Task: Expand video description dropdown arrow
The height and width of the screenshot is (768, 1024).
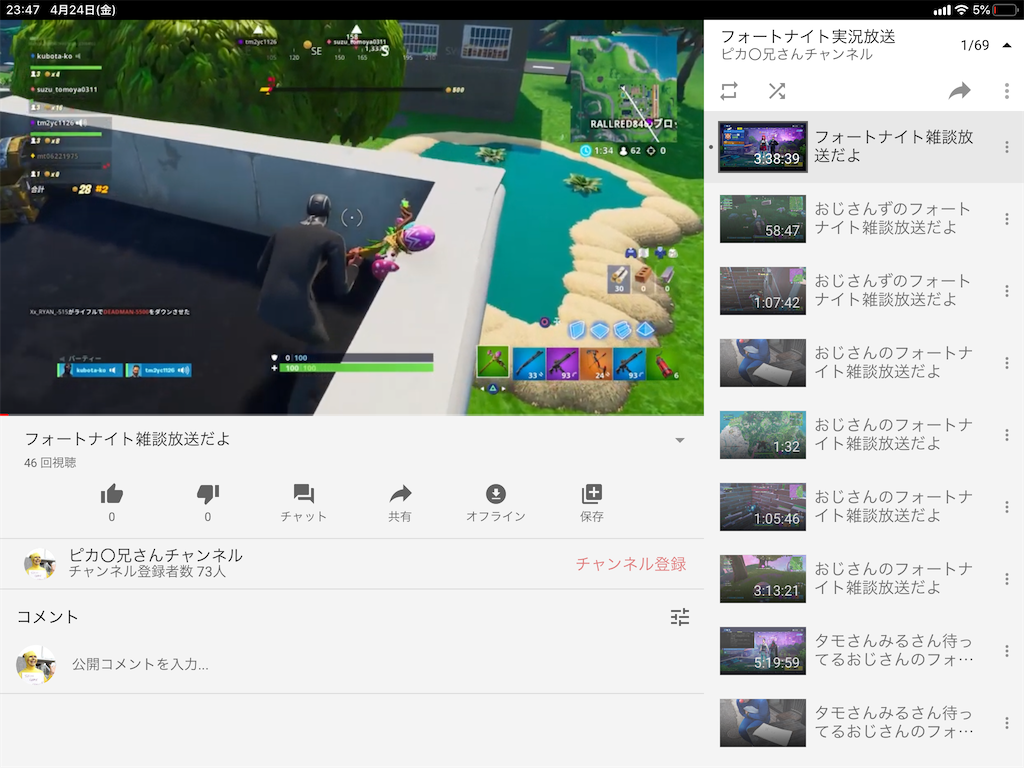Action: pos(680,440)
